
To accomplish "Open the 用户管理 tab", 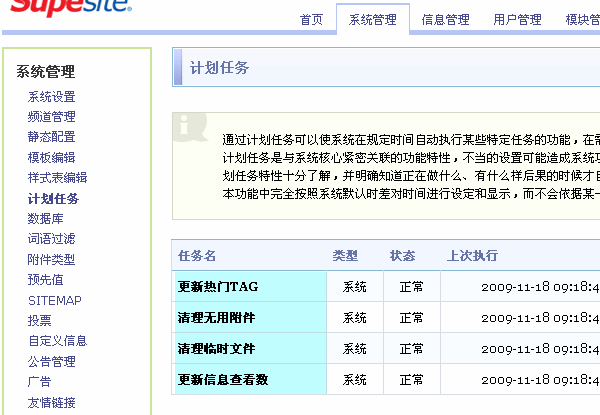I will click(517, 20).
